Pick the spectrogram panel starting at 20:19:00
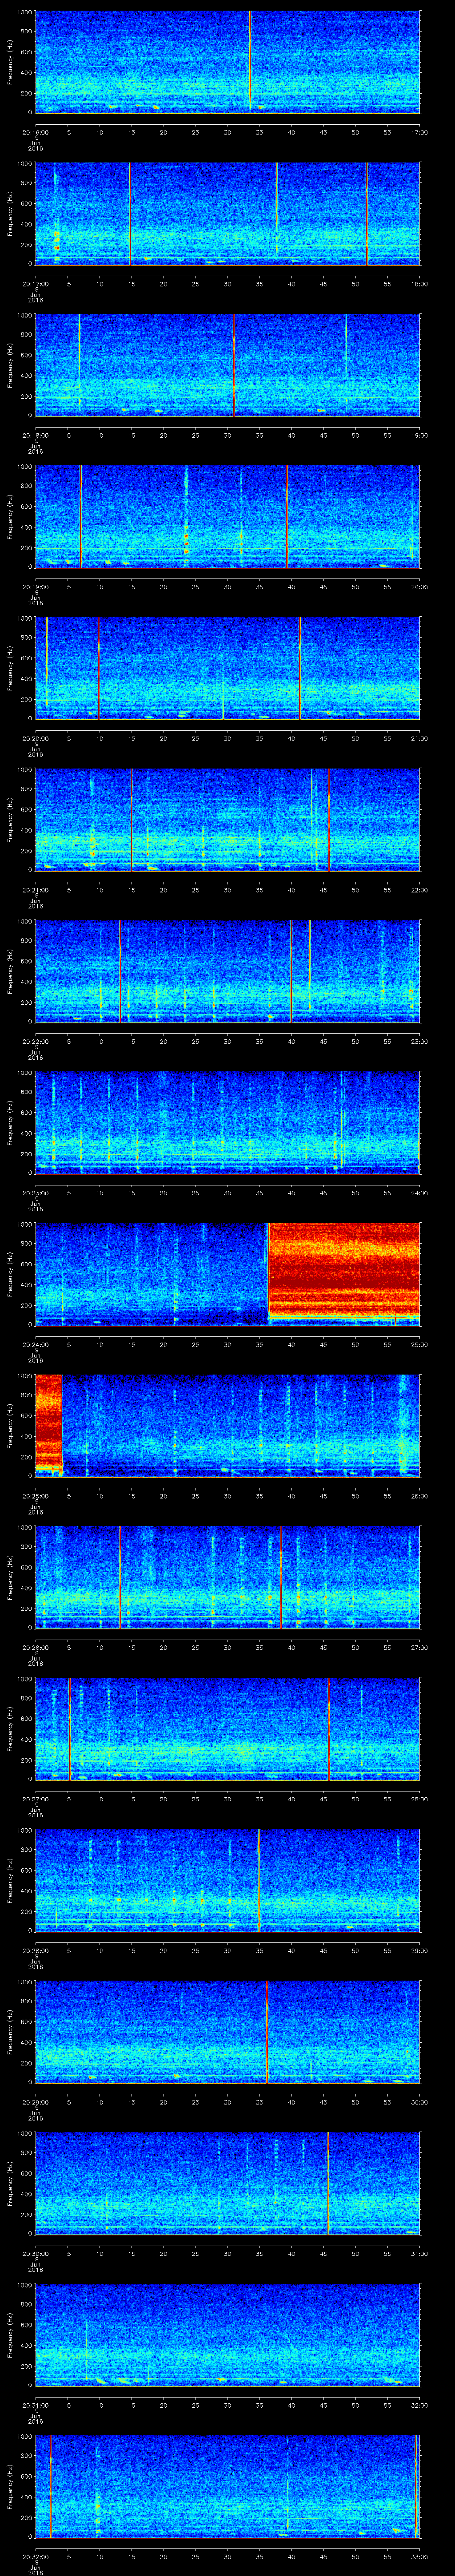Viewport: 455px width, 2576px height. coord(227,517)
